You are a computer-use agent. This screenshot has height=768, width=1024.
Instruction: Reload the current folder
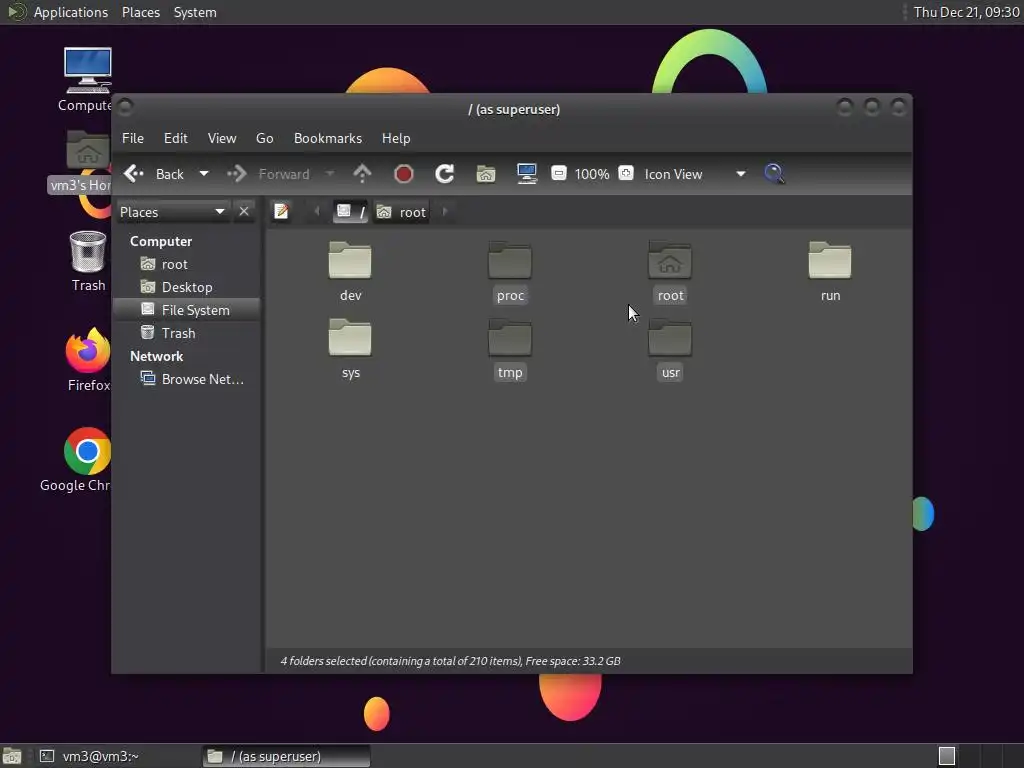445,174
